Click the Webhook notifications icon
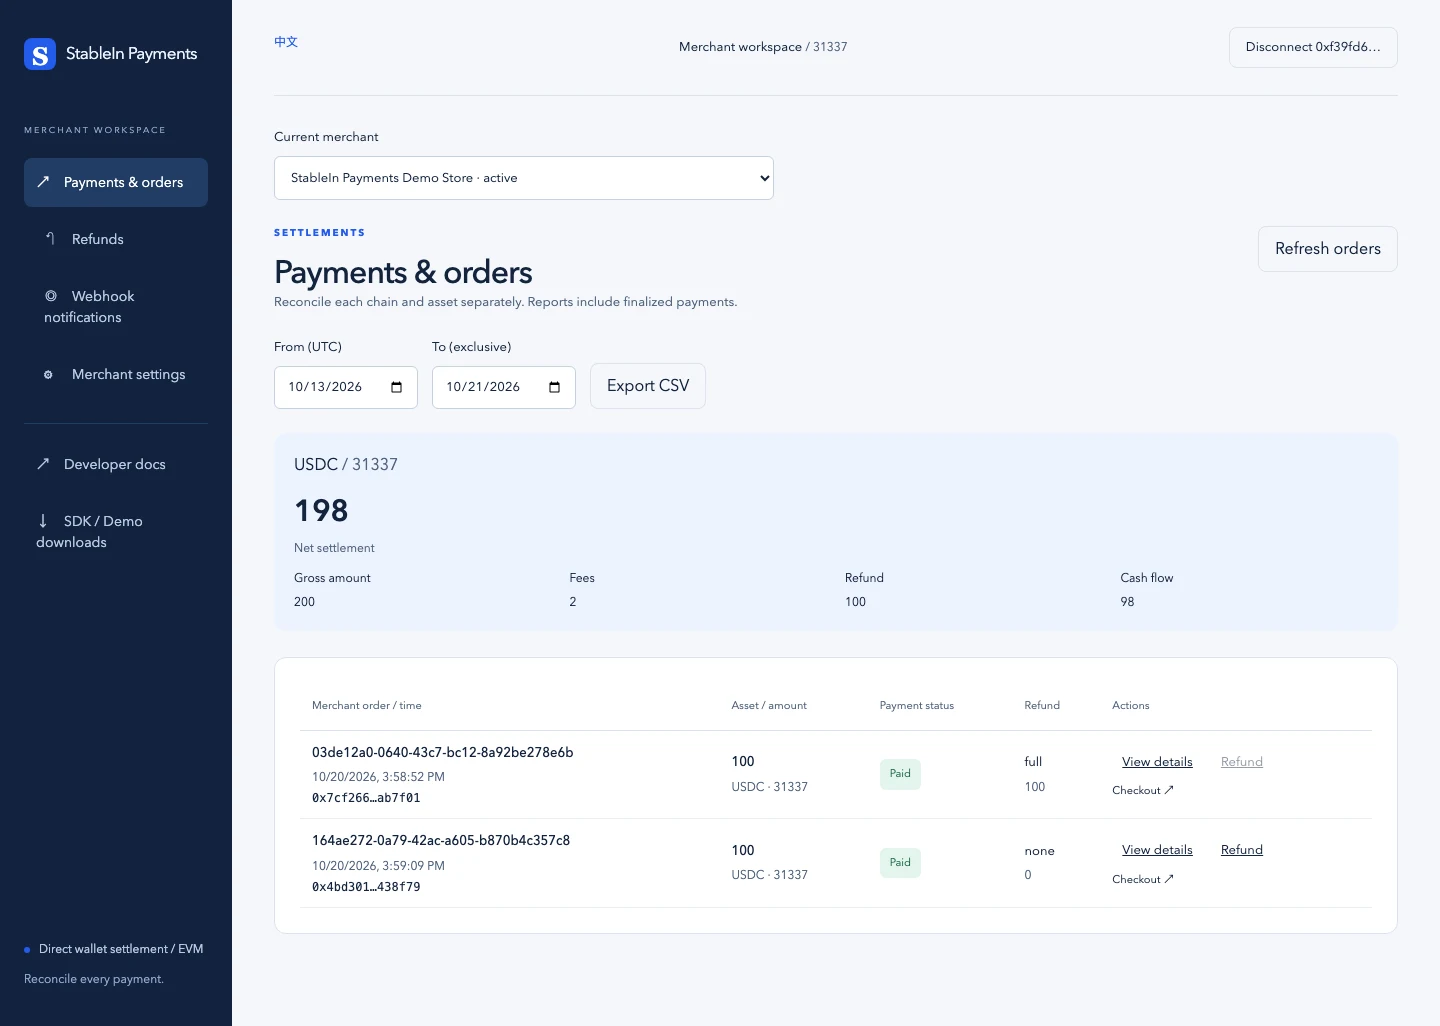This screenshot has height=1026, width=1440. (51, 296)
